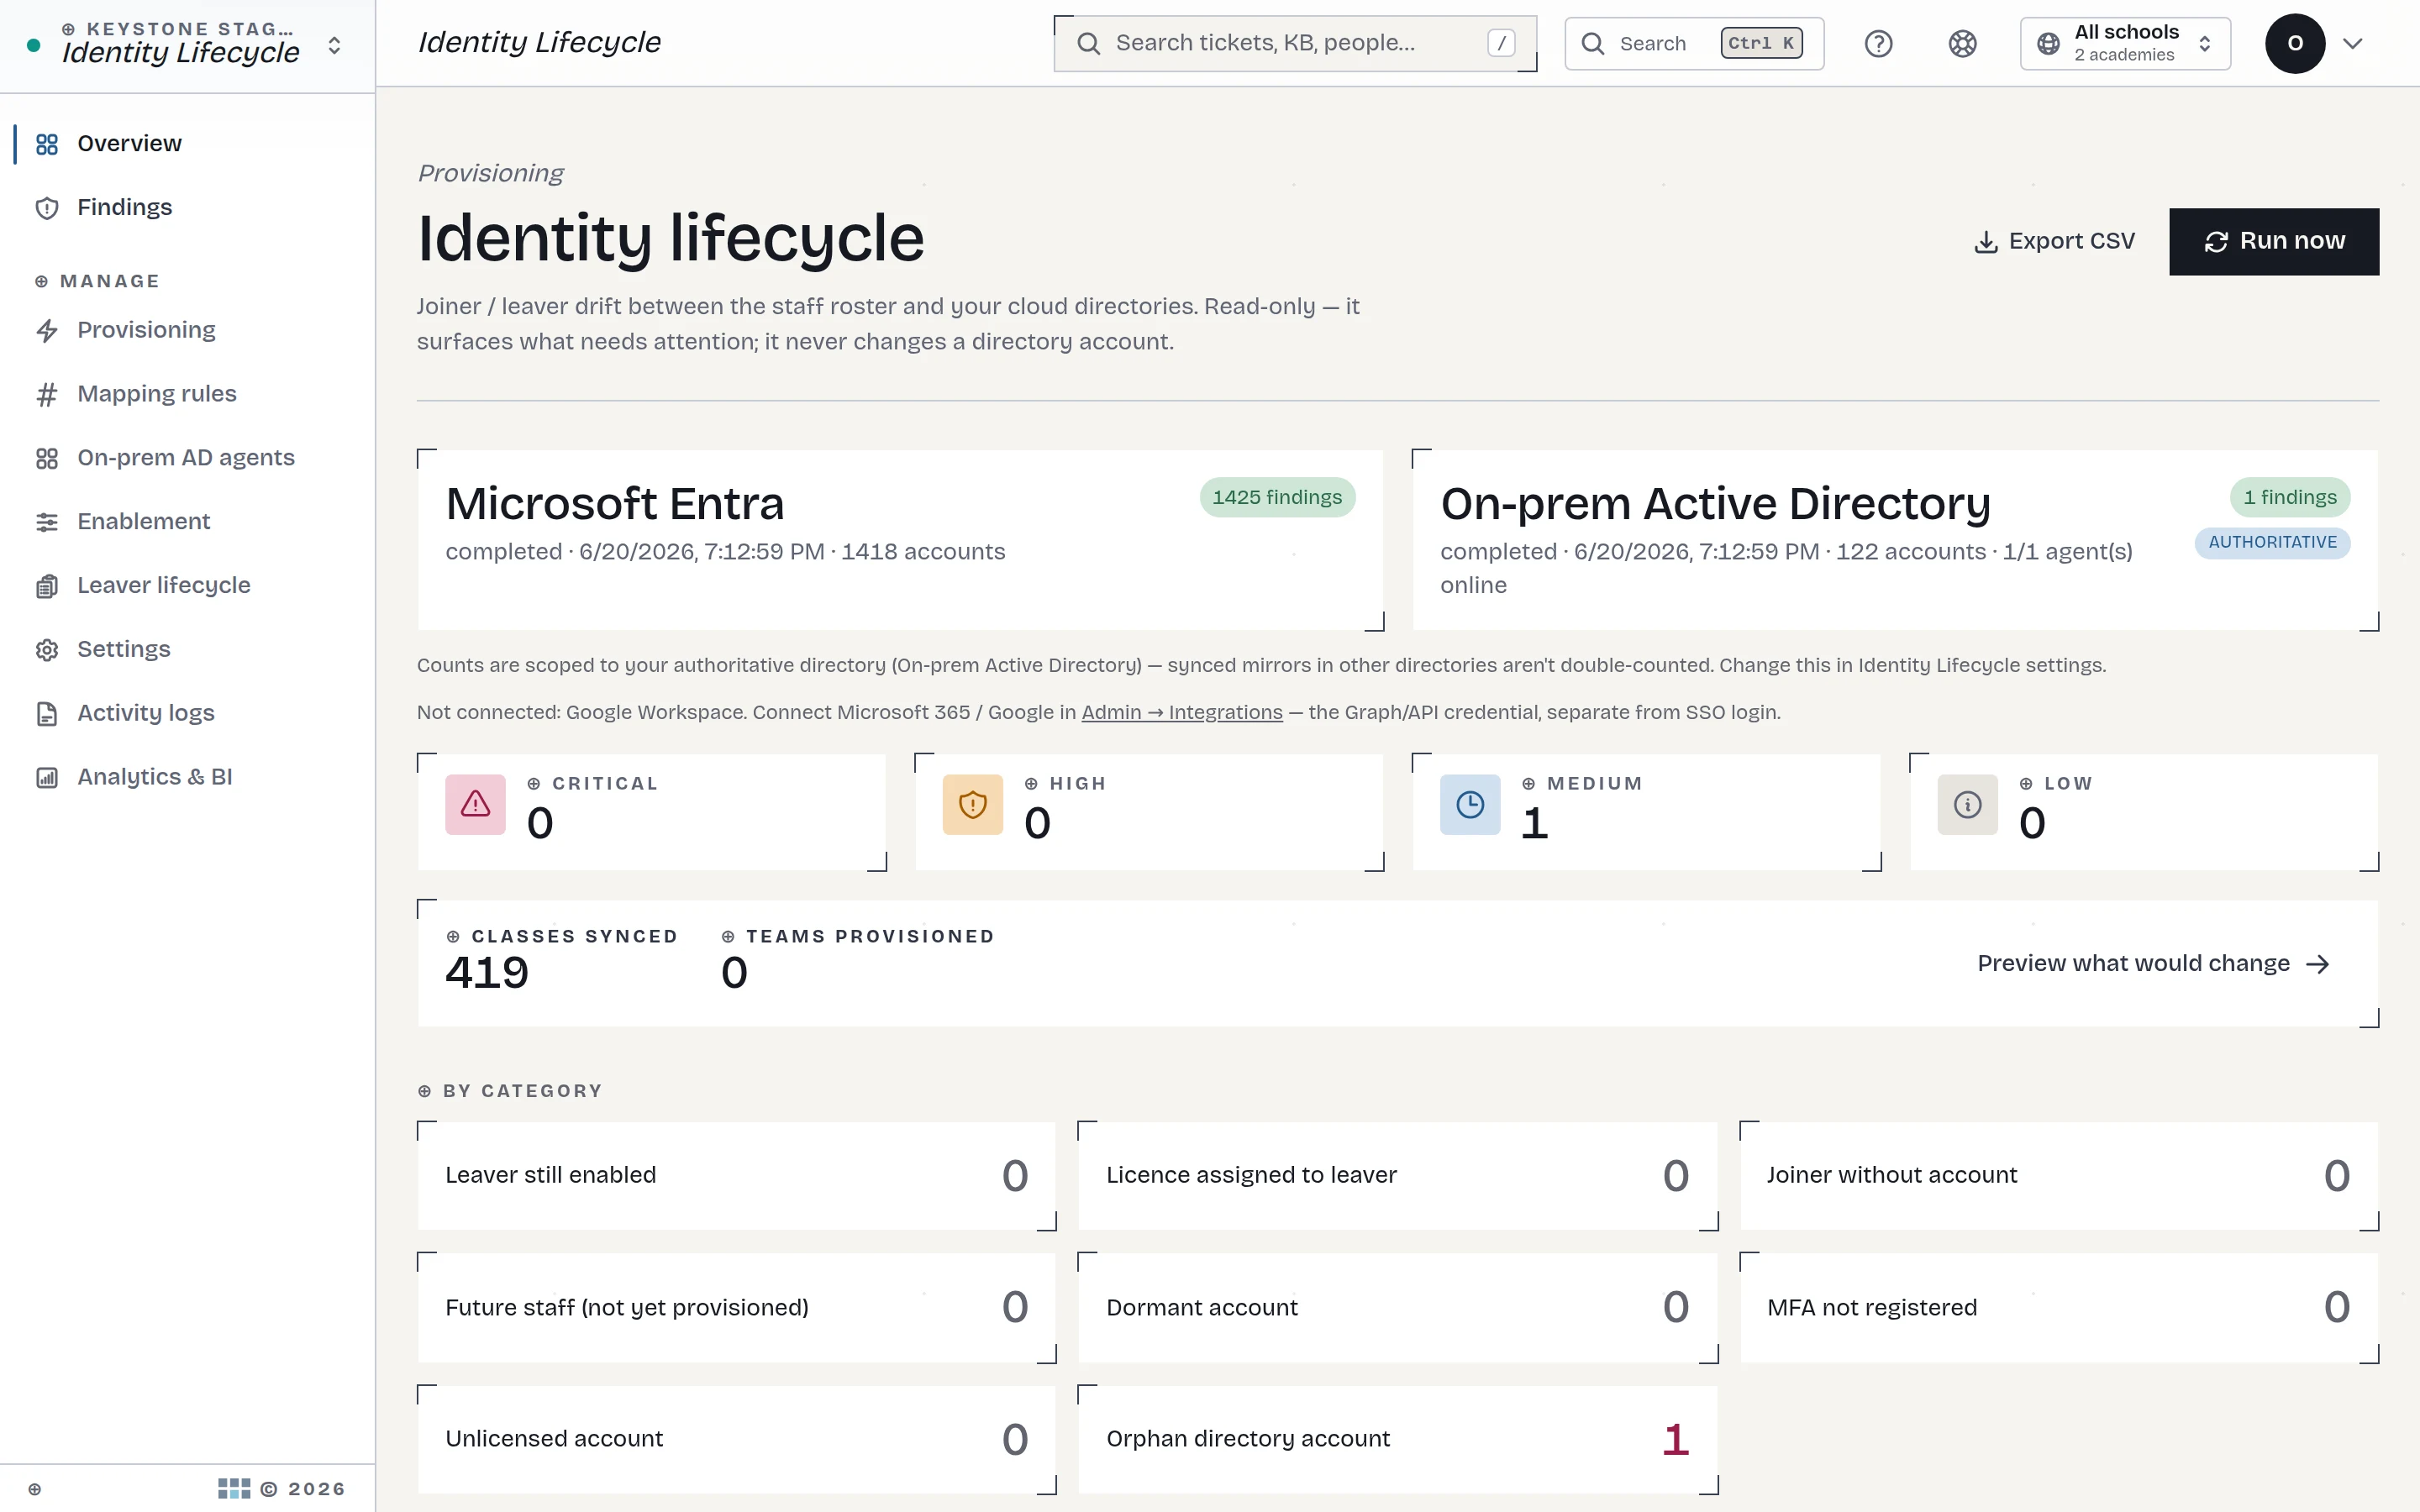The image size is (2420, 1512).
Task: Click the Identity Lifecycle header title
Action: 539,43
